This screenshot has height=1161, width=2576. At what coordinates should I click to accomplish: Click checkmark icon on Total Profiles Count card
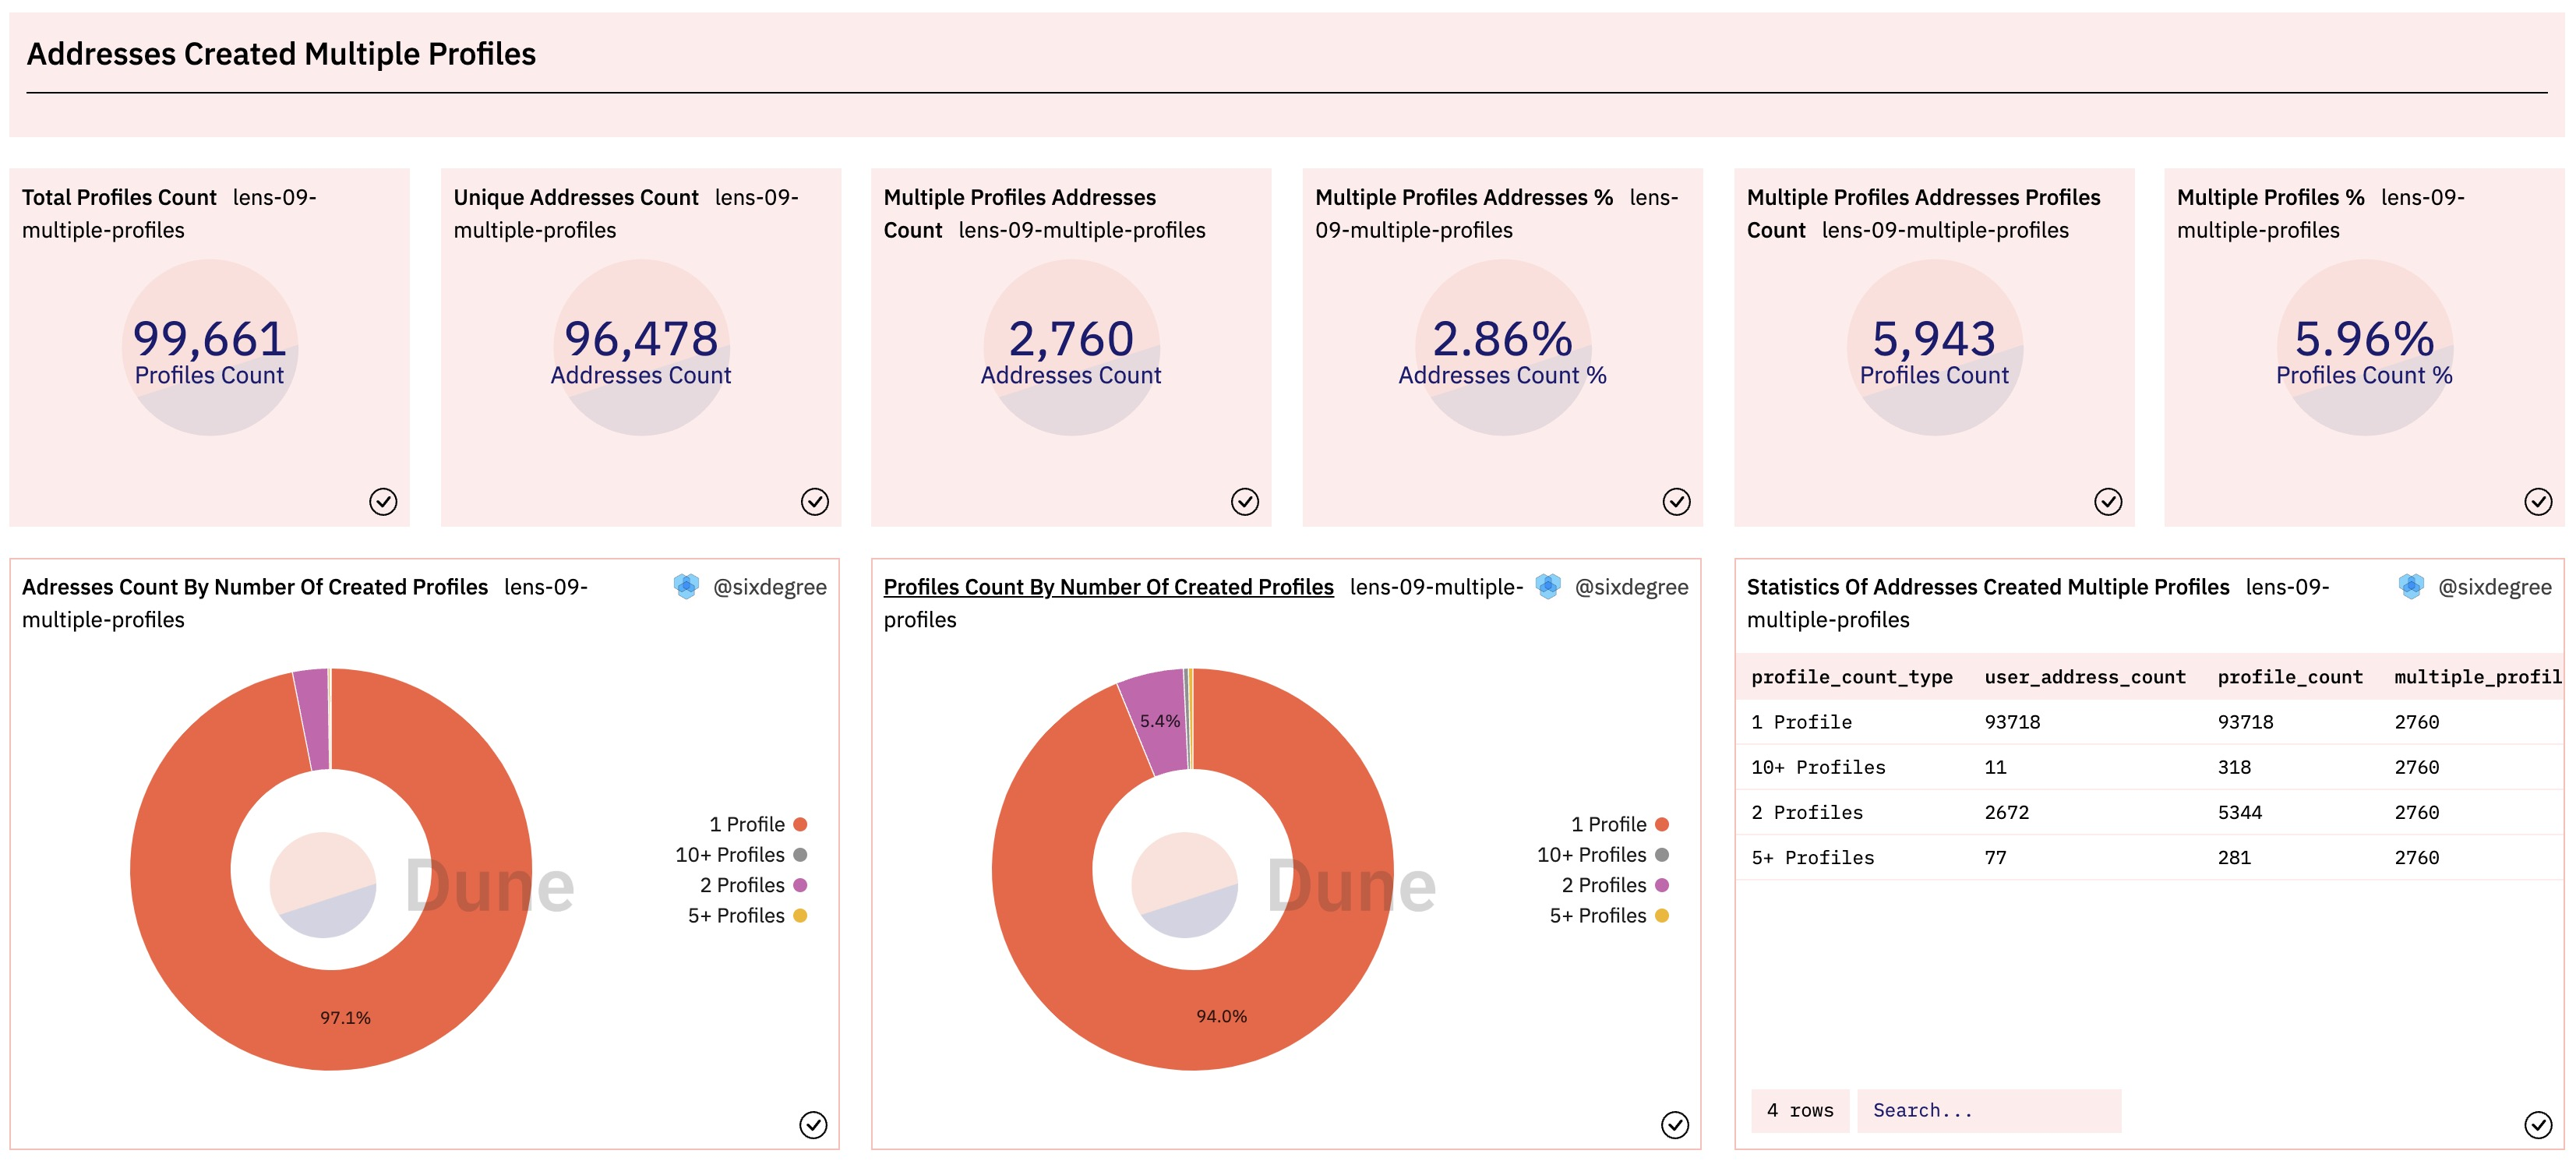click(x=383, y=501)
